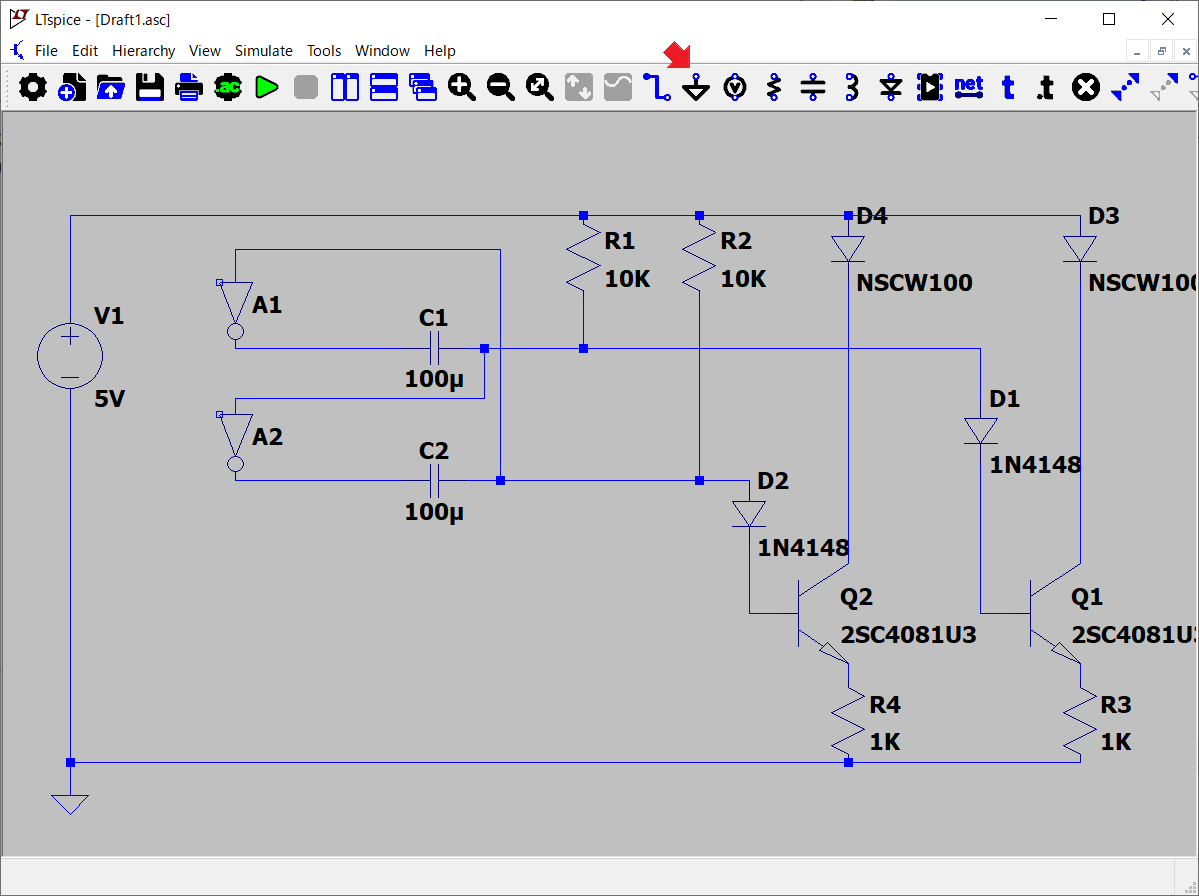Select the Draw Wire tool
1199x896 pixels.
[x=657, y=88]
